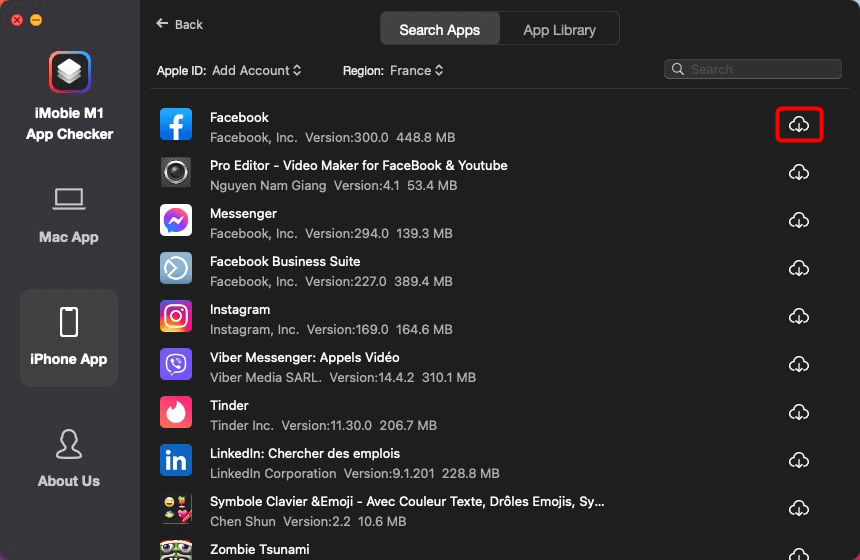Switch to the App Library tab
This screenshot has width=860, height=560.
(x=559, y=29)
